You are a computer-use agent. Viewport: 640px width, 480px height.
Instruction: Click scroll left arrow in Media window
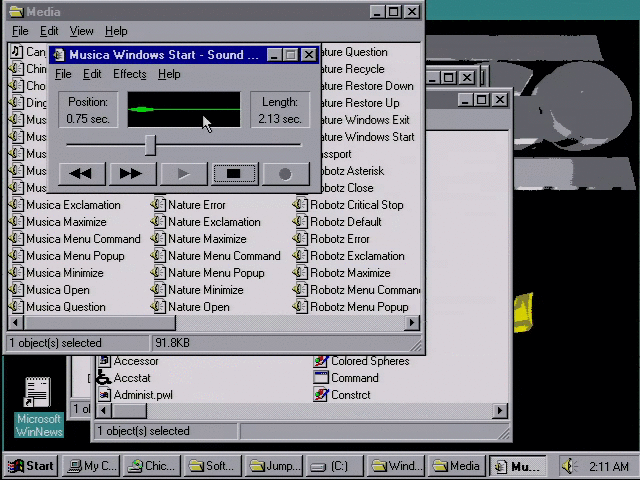(16, 322)
